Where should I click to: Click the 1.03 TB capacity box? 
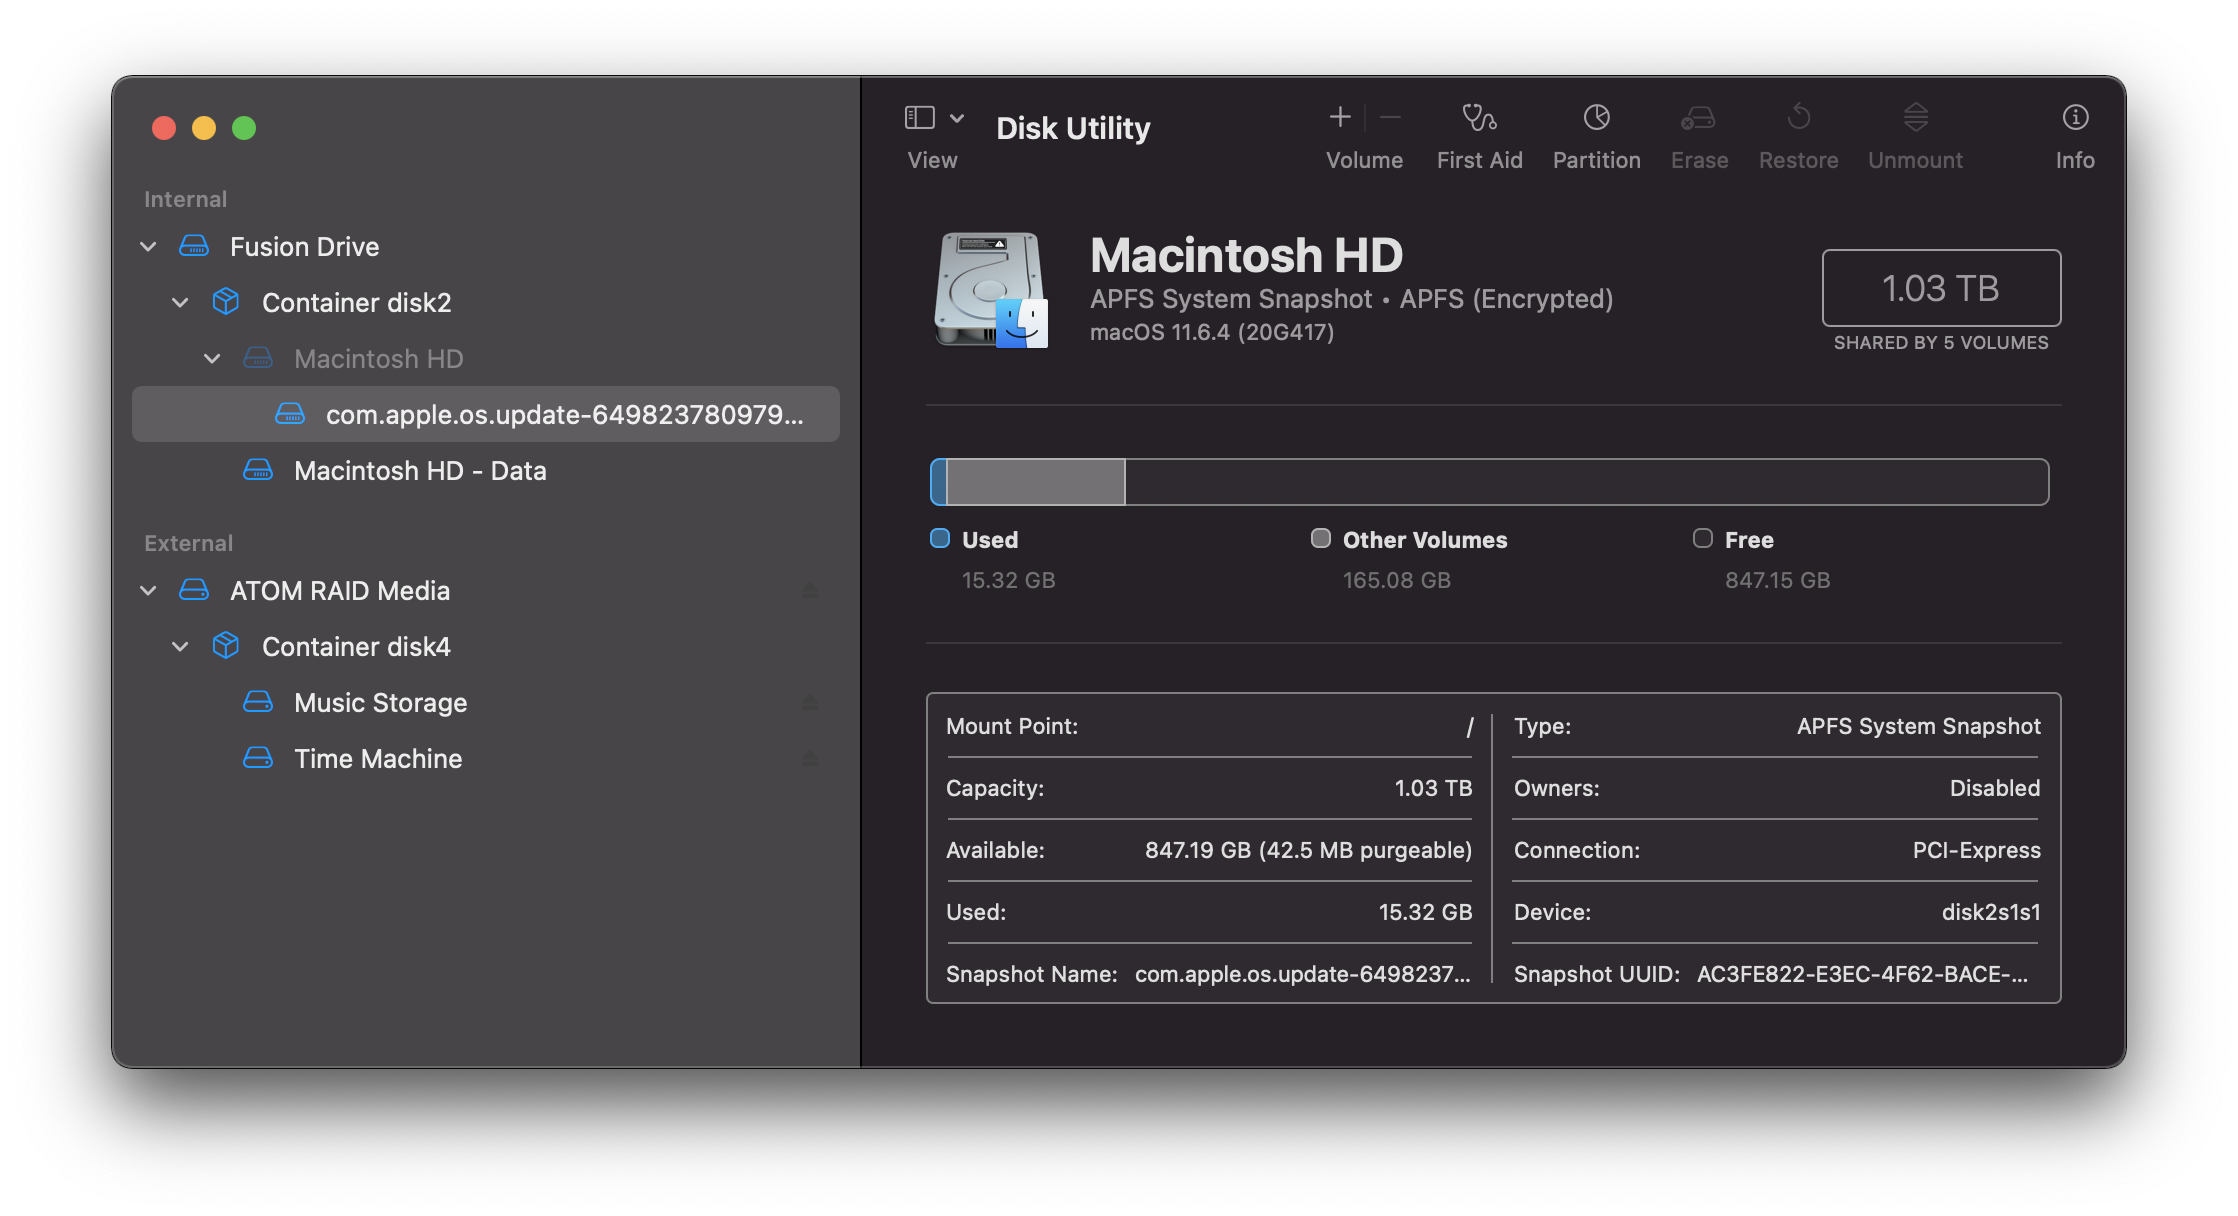coord(1940,288)
